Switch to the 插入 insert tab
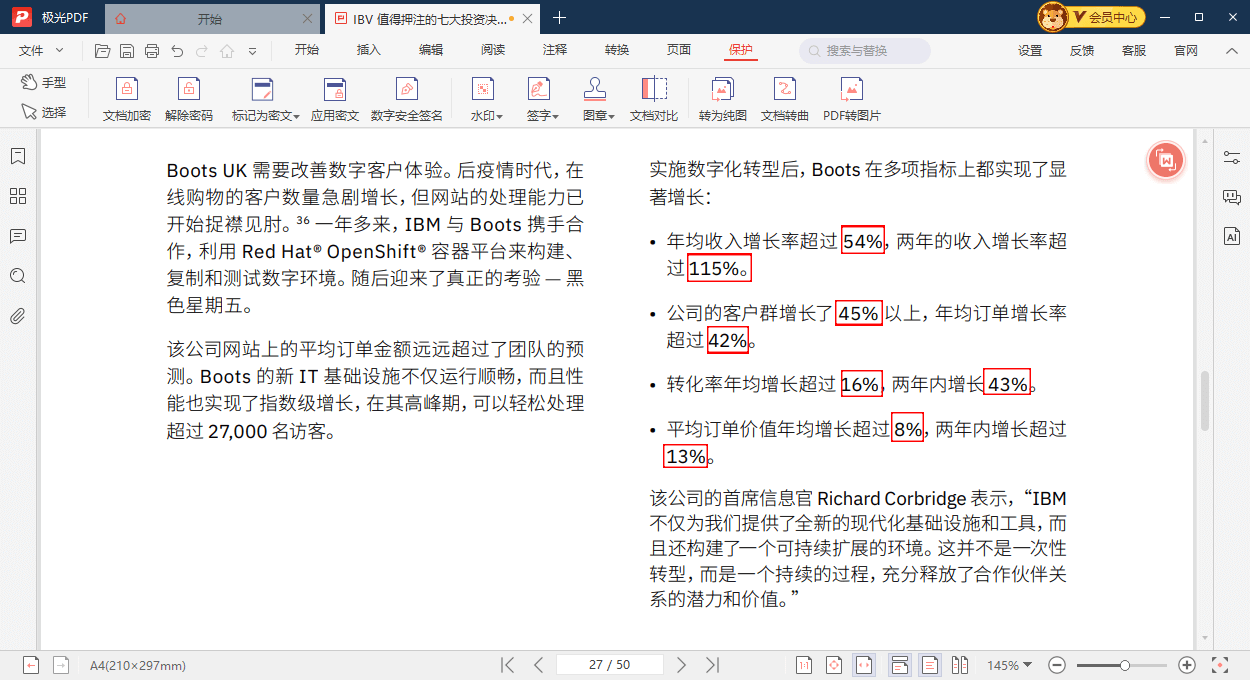1250x680 pixels. pyautogui.click(x=369, y=50)
